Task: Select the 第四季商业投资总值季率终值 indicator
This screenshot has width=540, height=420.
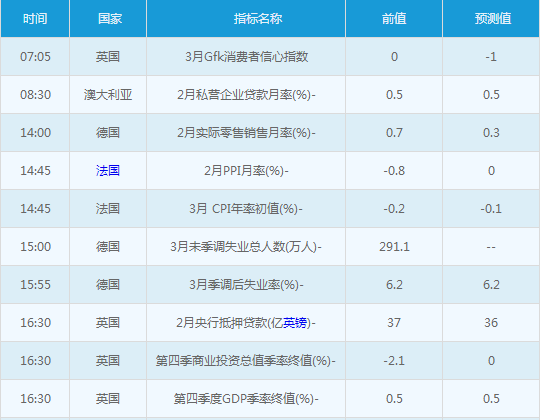Action: (x=246, y=361)
